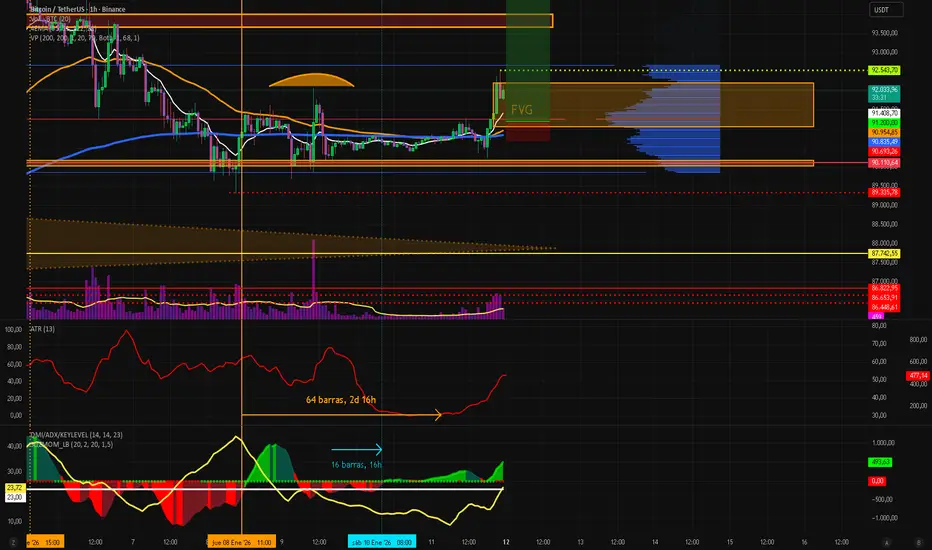Click the green 91.200,00 price label
Screen dimensions: 932x550
click(884, 122)
